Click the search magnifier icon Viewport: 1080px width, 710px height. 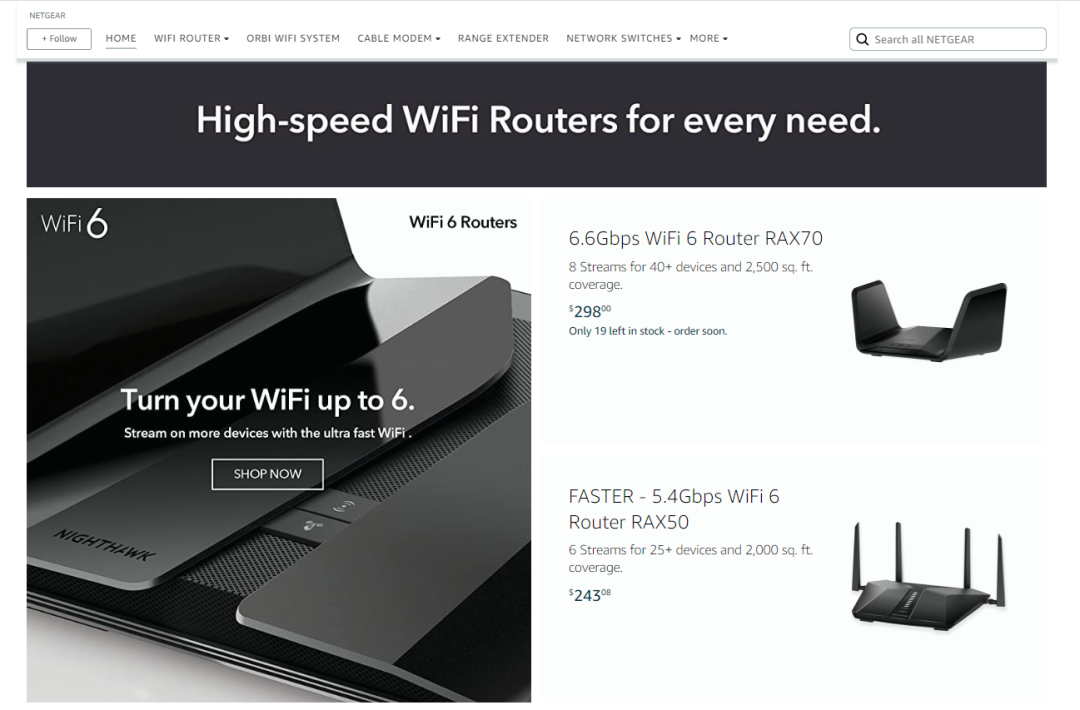click(x=862, y=39)
